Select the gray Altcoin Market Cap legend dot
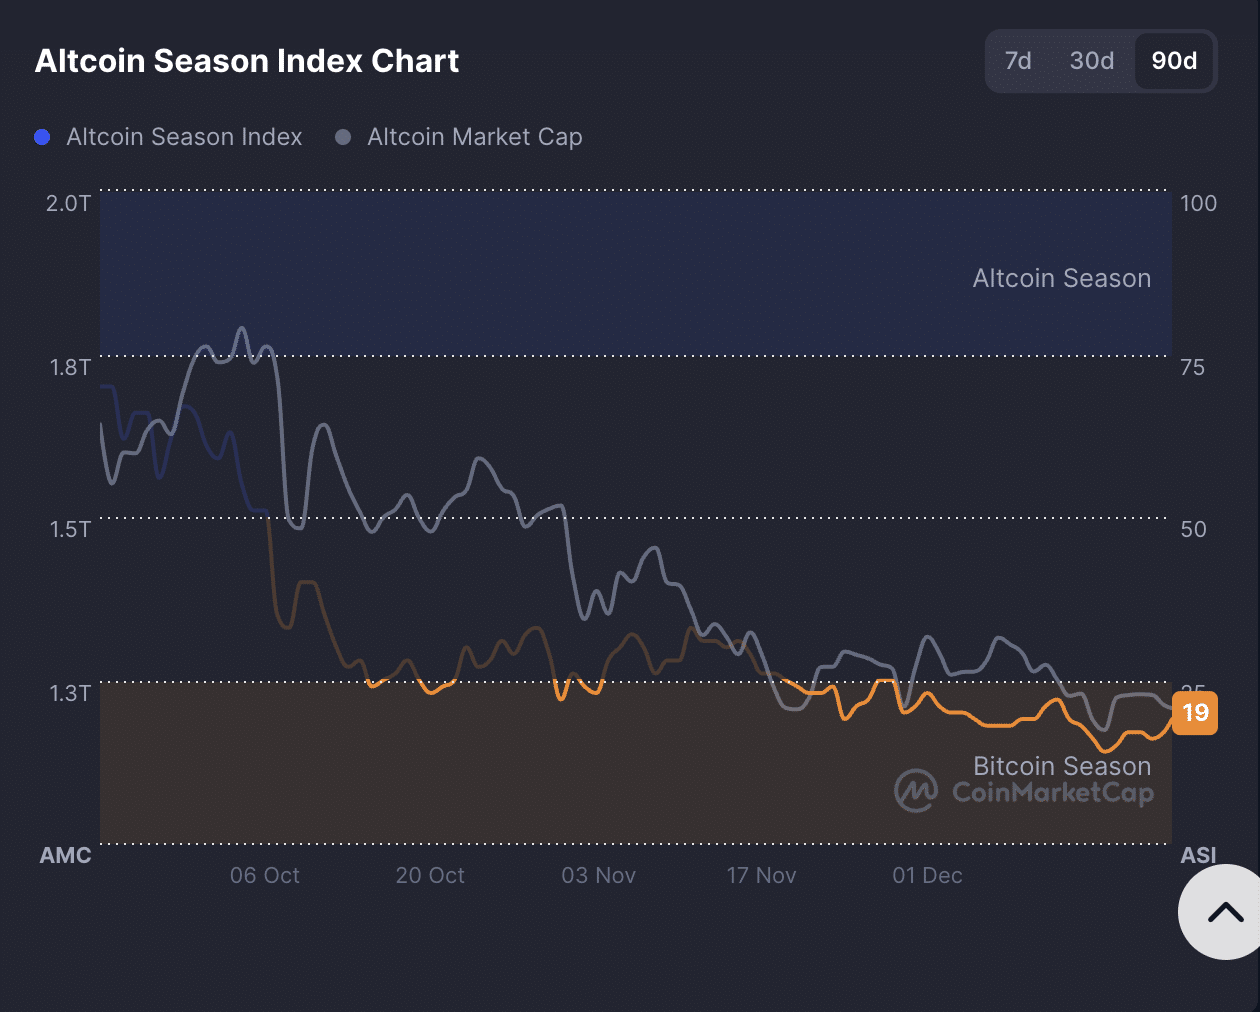 pyautogui.click(x=344, y=137)
